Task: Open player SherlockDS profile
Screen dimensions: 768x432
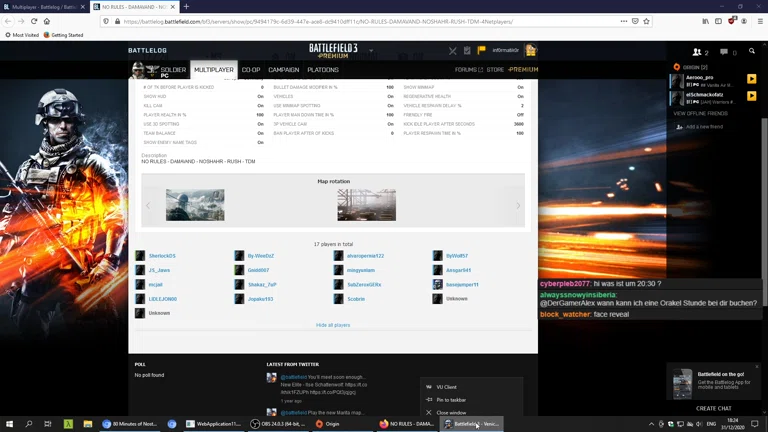Action: click(x=162, y=256)
